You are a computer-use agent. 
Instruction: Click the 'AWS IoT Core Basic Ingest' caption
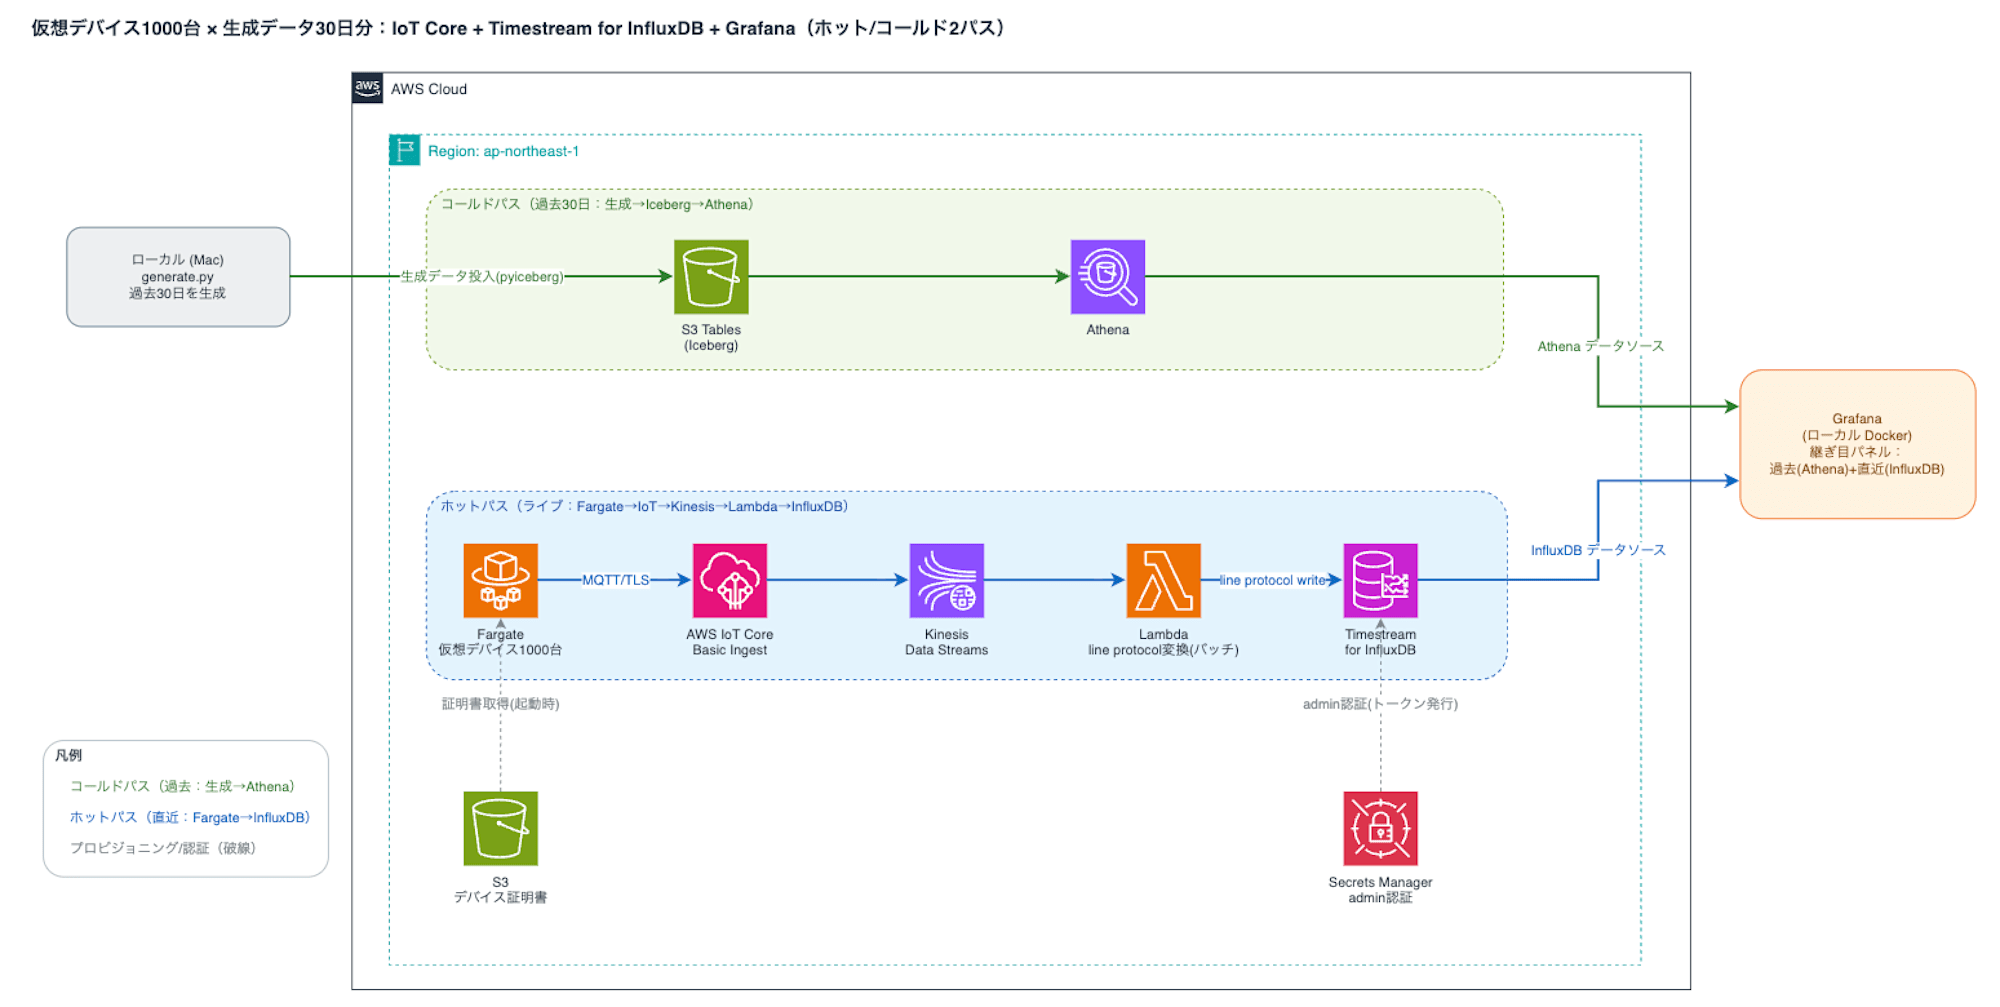click(x=730, y=642)
